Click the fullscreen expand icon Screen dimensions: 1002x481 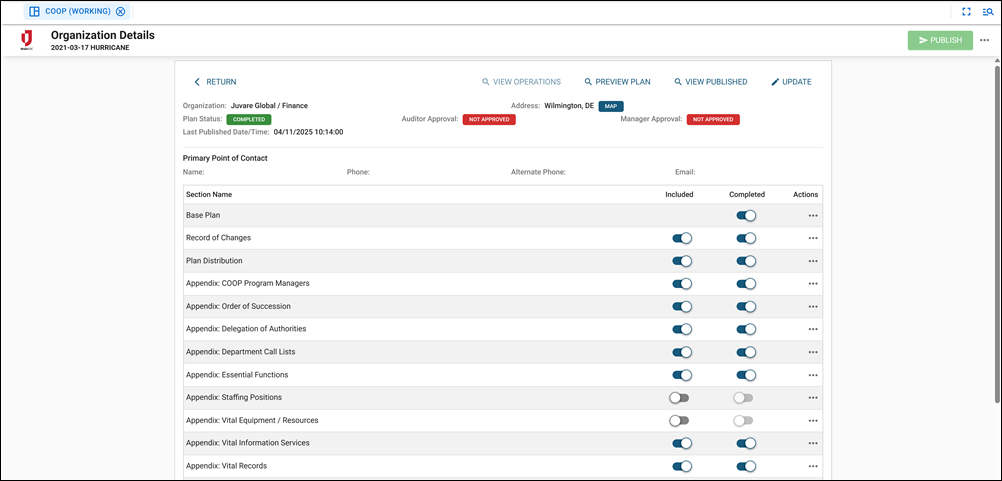pos(966,12)
